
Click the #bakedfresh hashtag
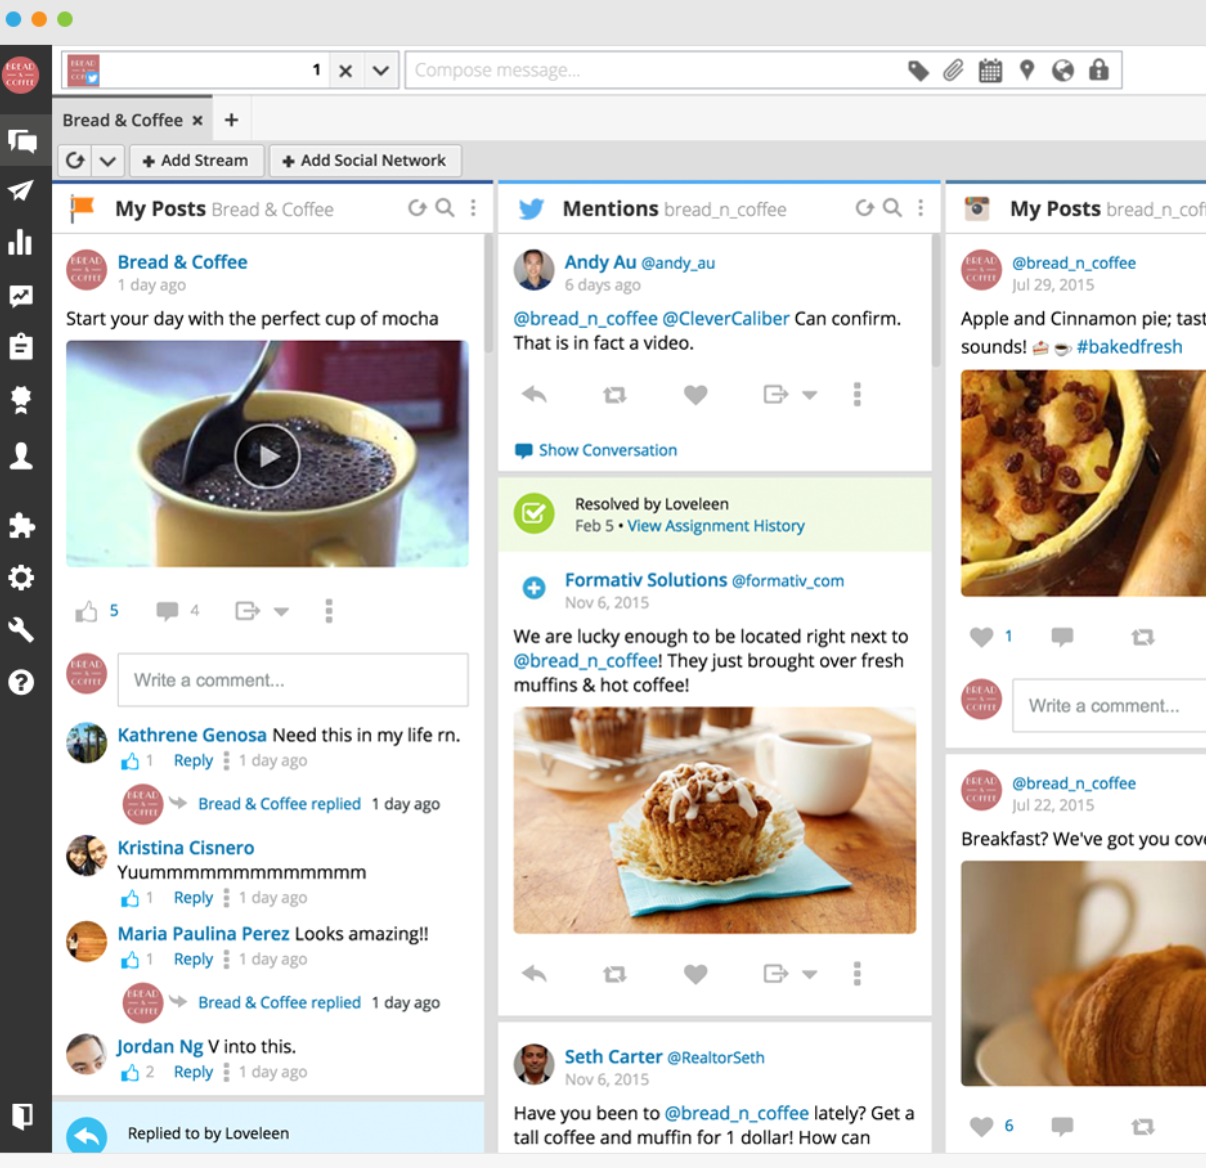1129,347
